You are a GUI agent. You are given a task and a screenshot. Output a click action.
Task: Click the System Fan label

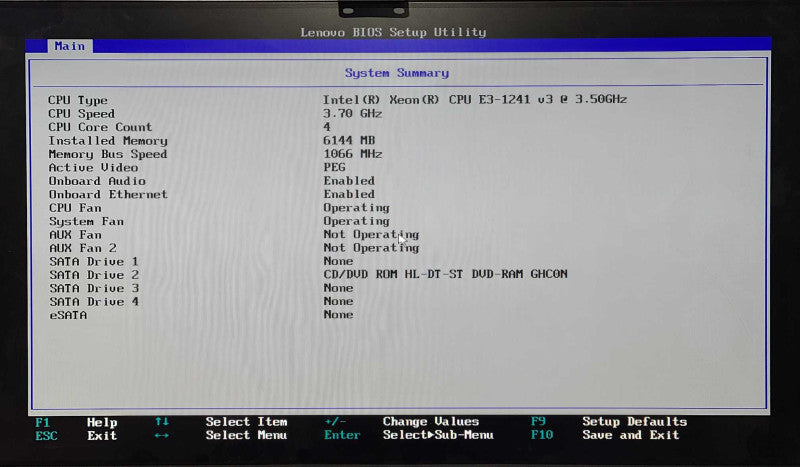[86, 222]
